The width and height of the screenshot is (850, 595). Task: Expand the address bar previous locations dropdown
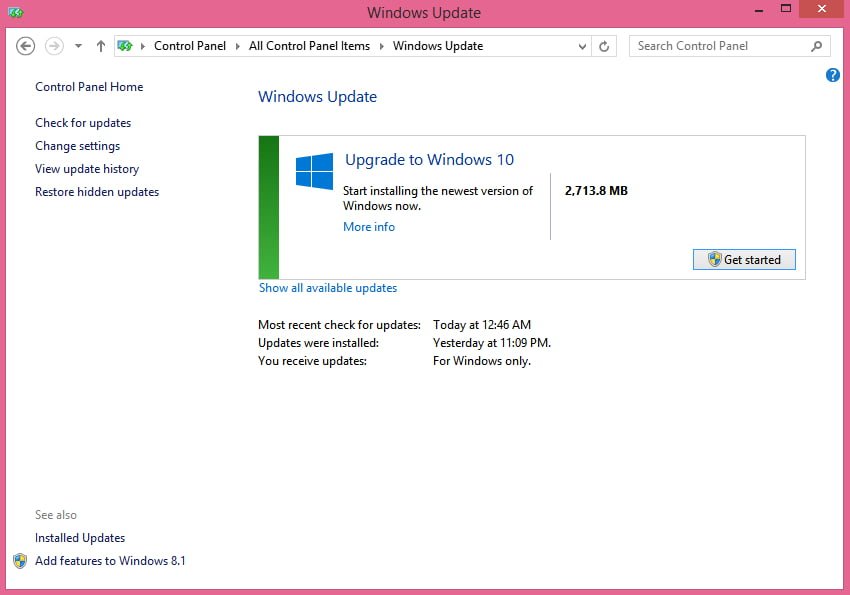pos(583,46)
